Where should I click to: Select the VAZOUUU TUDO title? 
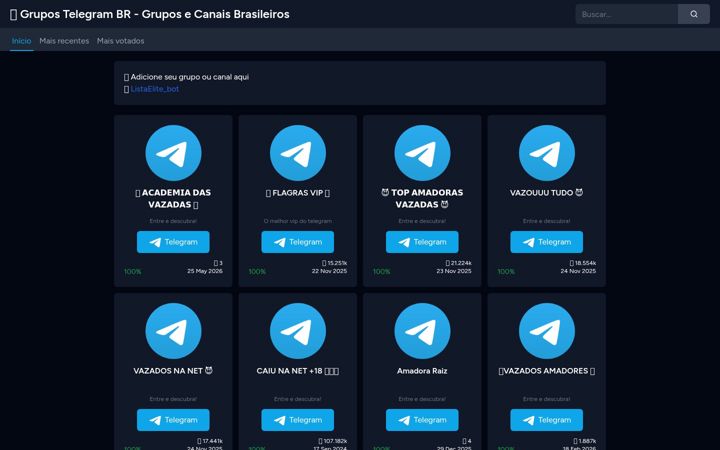click(546, 193)
